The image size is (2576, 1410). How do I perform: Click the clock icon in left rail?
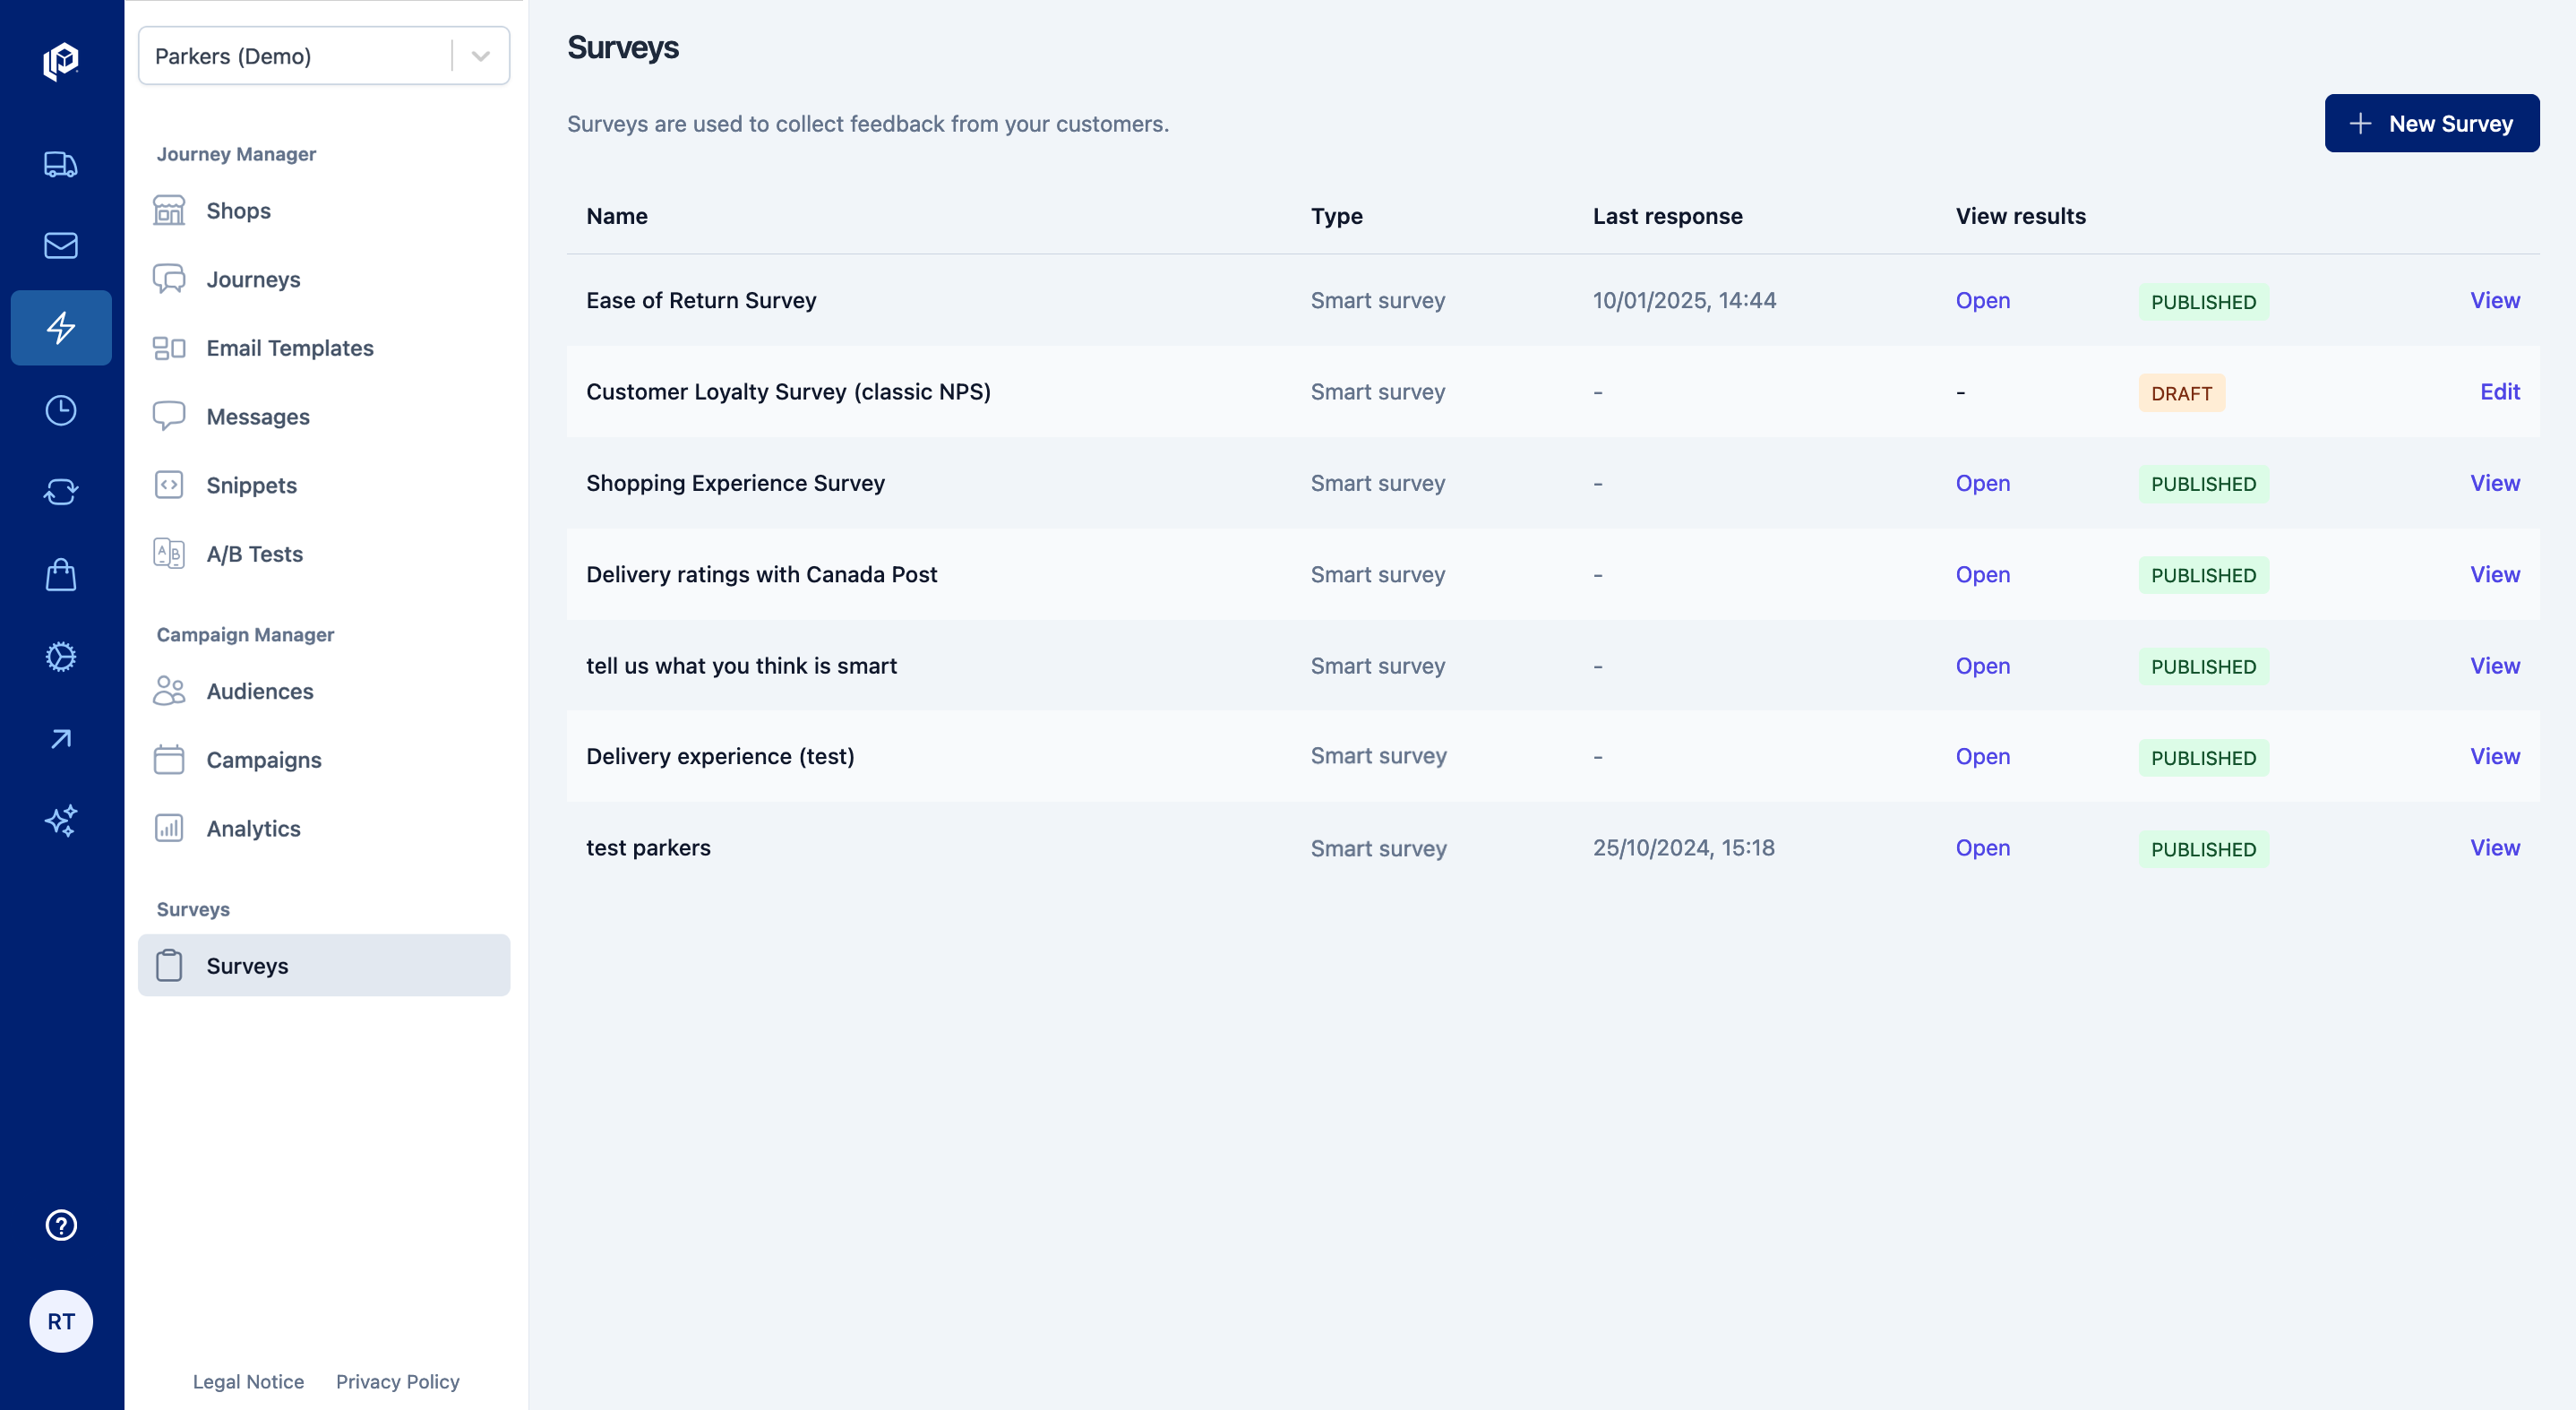(61, 410)
